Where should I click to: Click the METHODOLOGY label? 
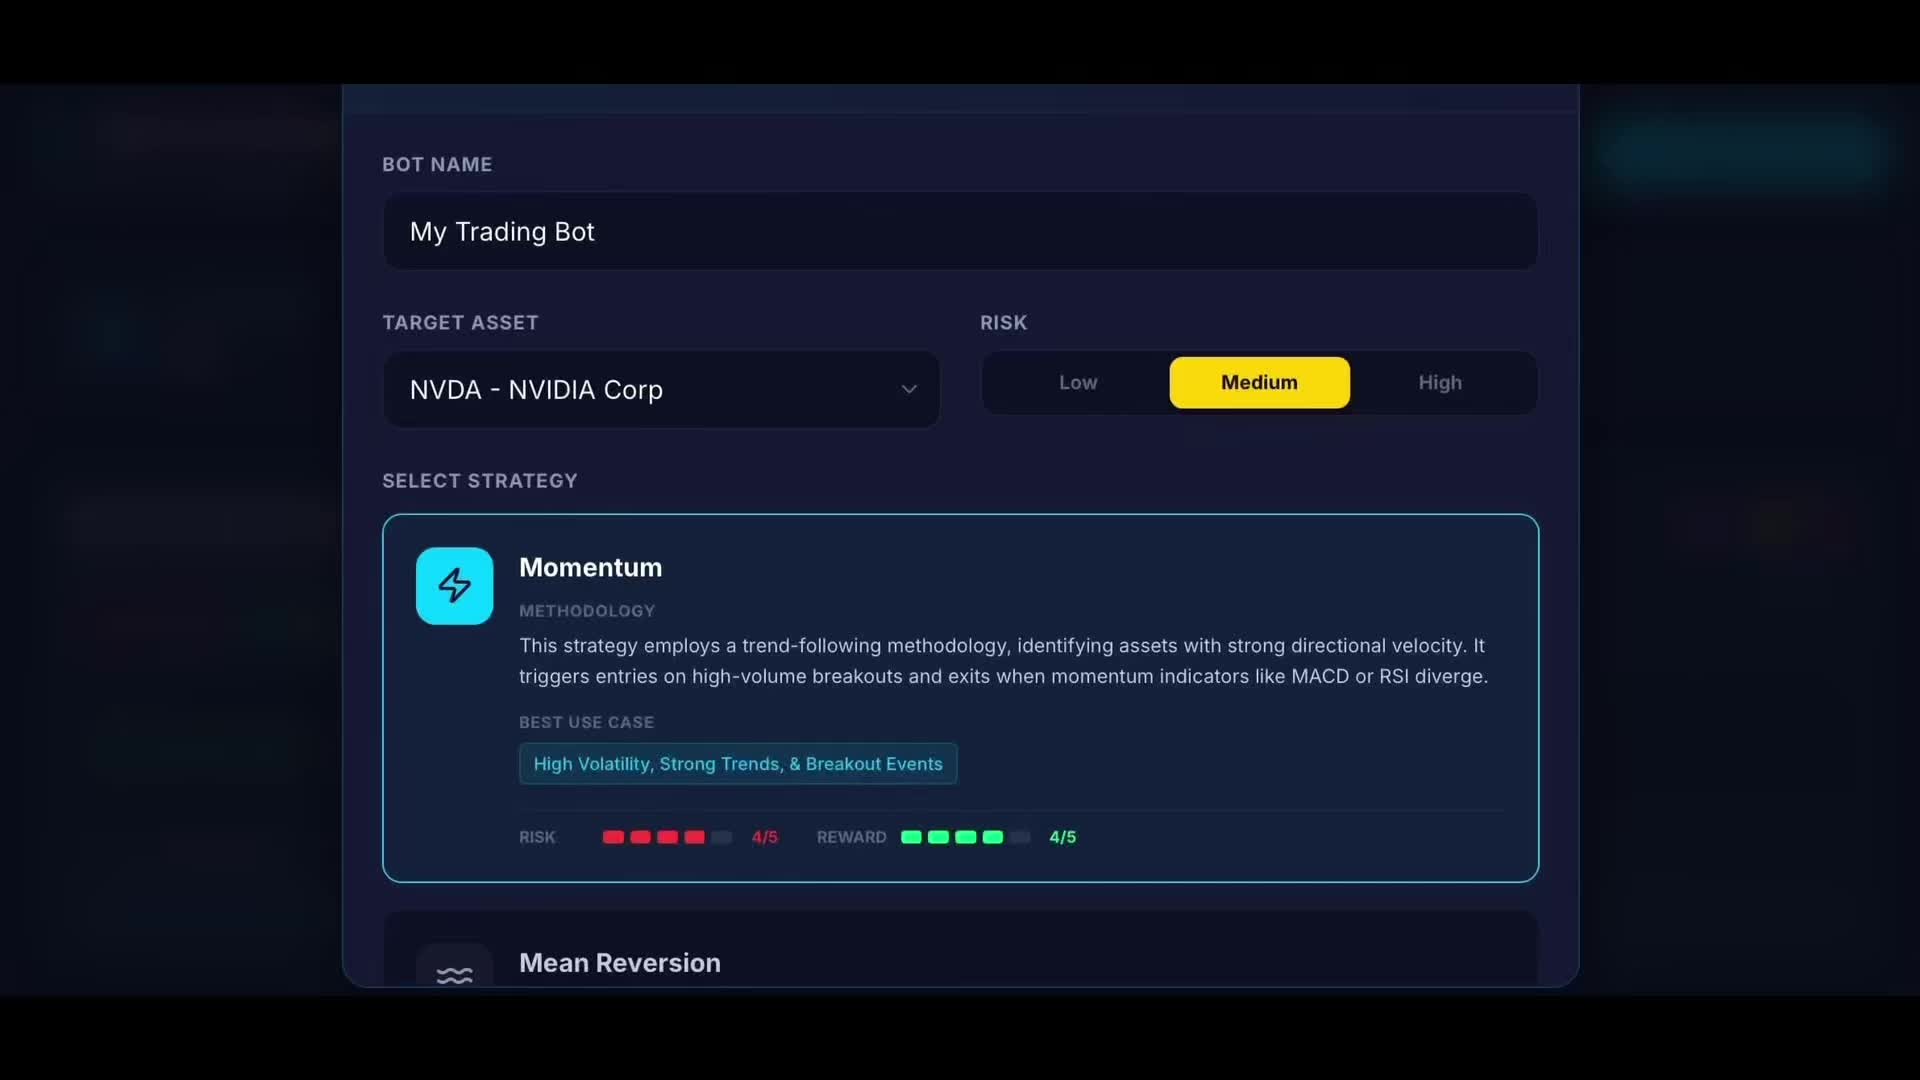coord(587,611)
